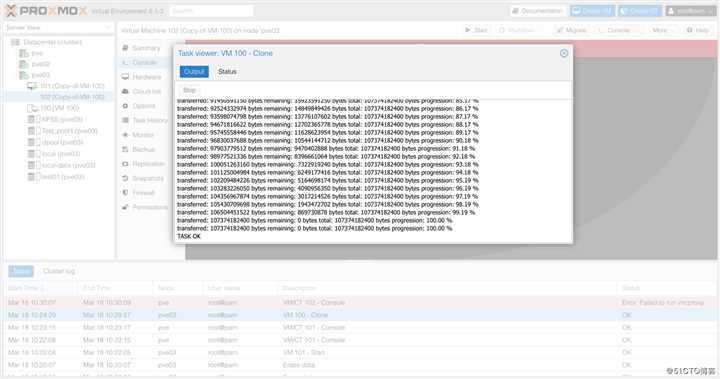Select the VM 100 - Clone task row
The width and height of the screenshot is (720, 379).
(x=360, y=315)
